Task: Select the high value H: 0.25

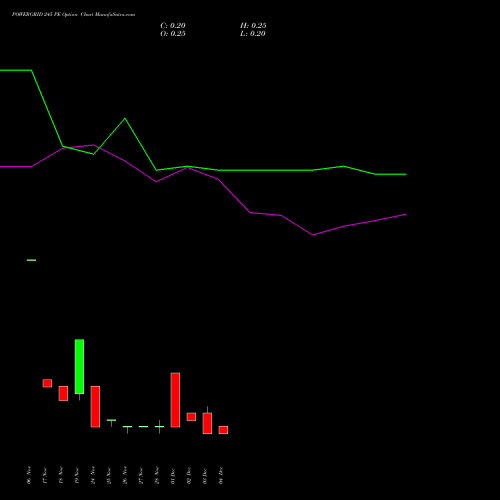Action: click(x=253, y=26)
